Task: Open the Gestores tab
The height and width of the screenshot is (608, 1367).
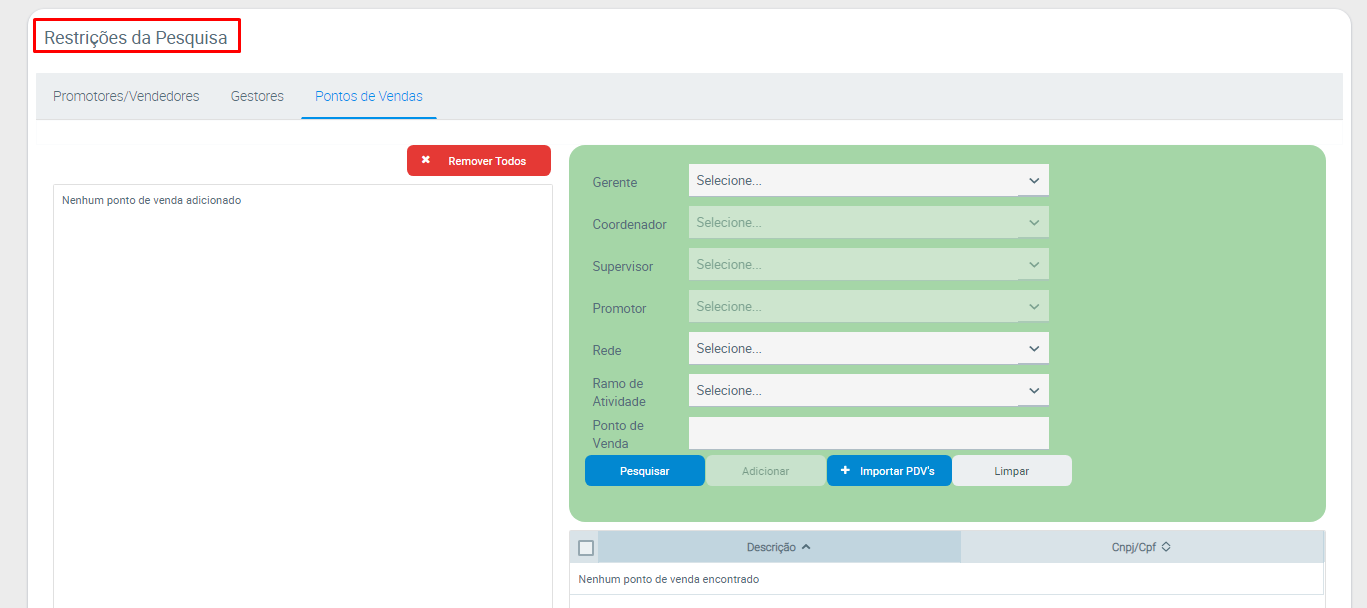Action: pos(257,97)
